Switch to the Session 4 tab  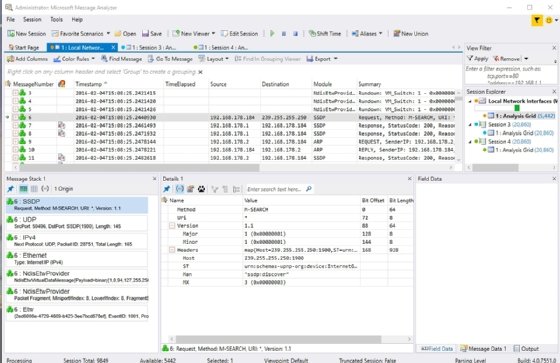[220, 48]
